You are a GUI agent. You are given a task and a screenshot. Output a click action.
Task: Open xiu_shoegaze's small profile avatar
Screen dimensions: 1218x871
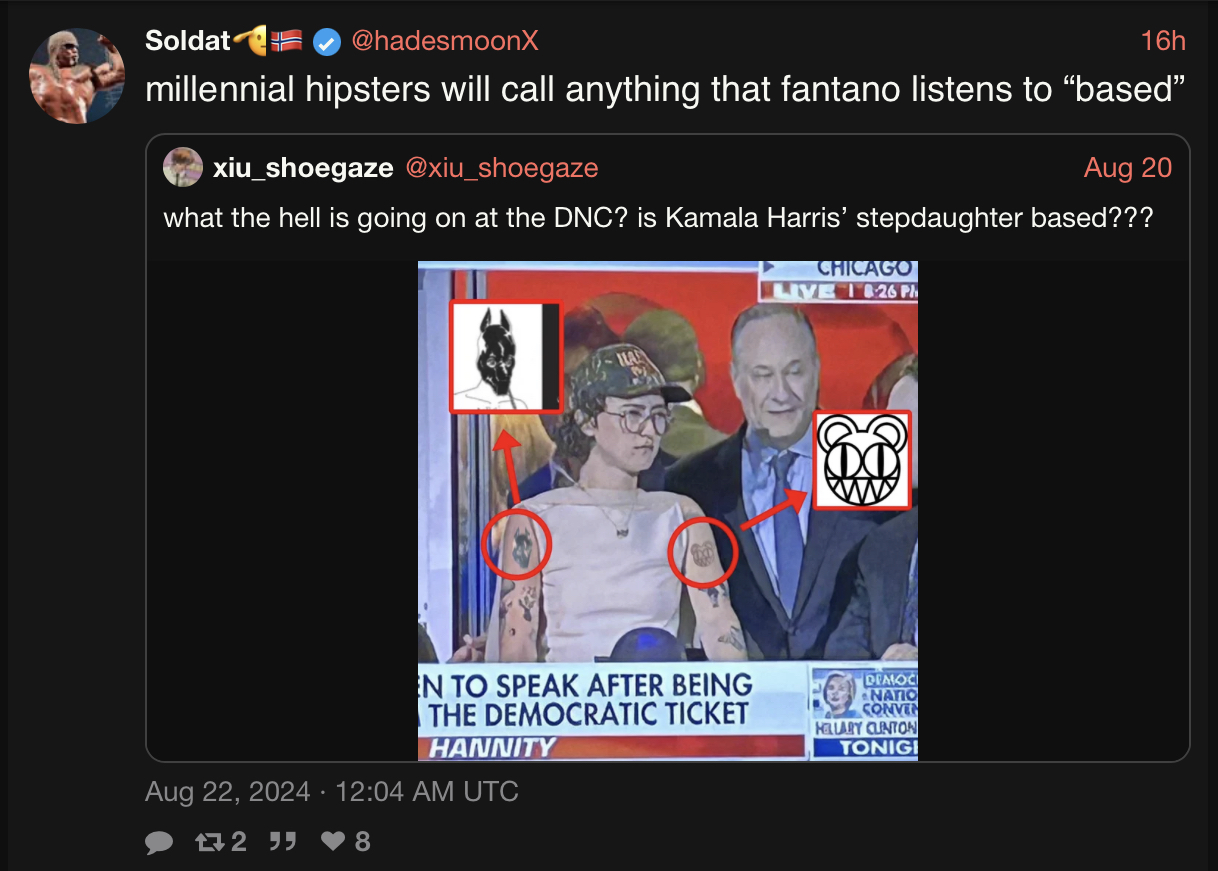pyautogui.click(x=183, y=167)
